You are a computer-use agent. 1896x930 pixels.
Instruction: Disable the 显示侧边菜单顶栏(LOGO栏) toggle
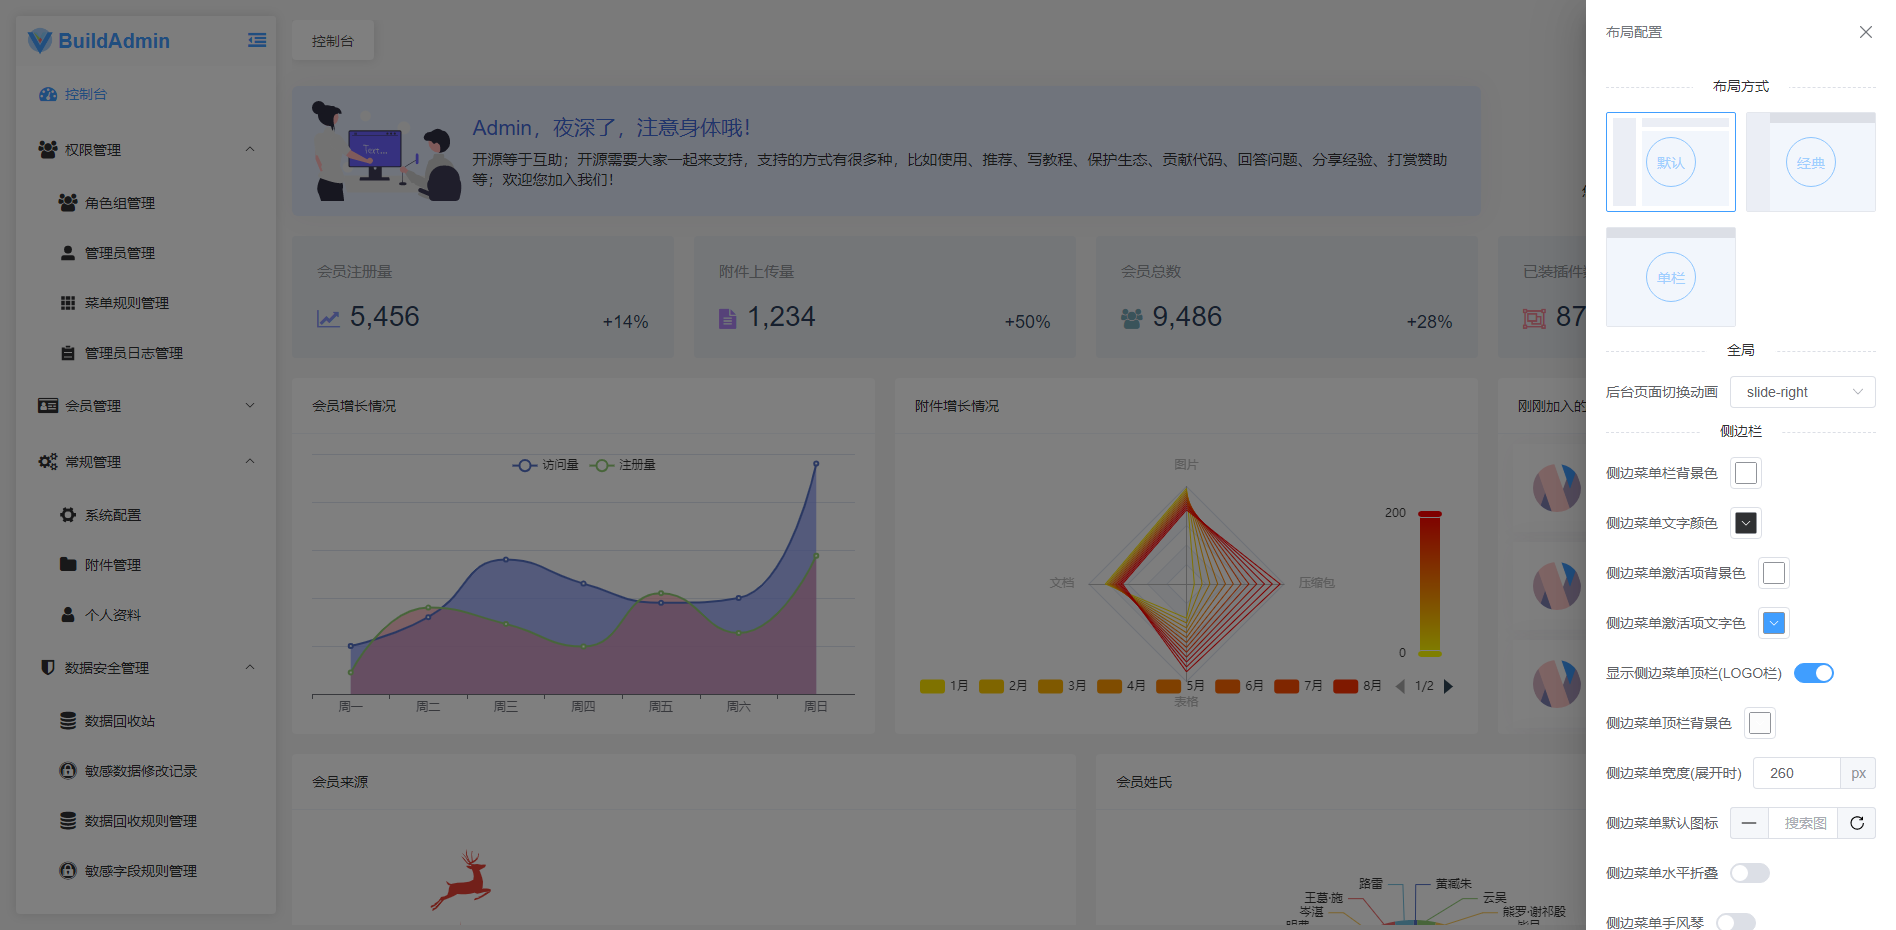(1814, 673)
